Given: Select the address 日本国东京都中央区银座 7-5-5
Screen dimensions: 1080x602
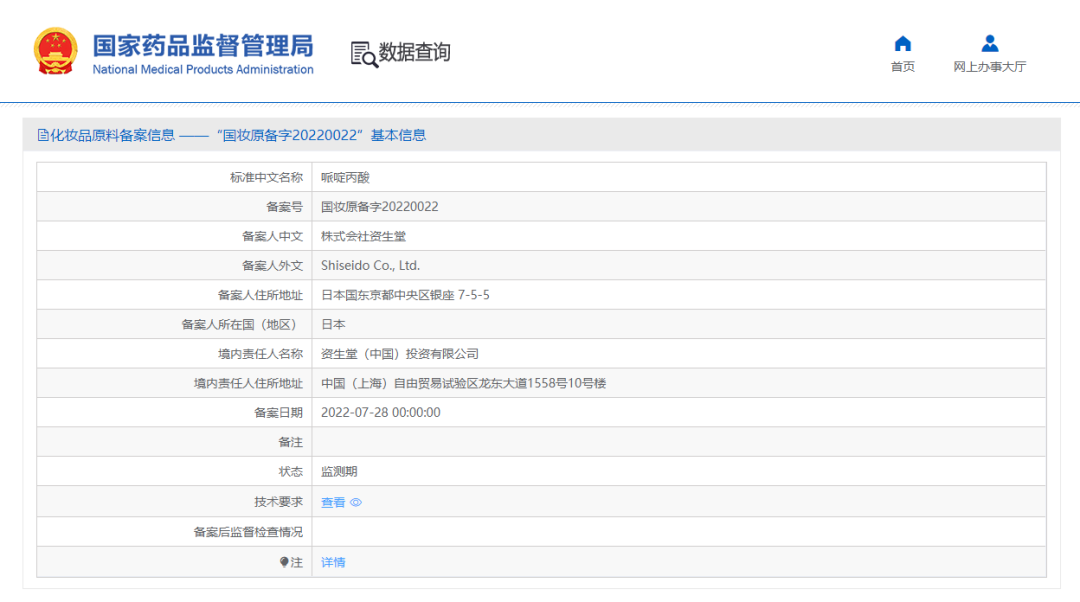Looking at the screenshot, I should [x=406, y=295].
